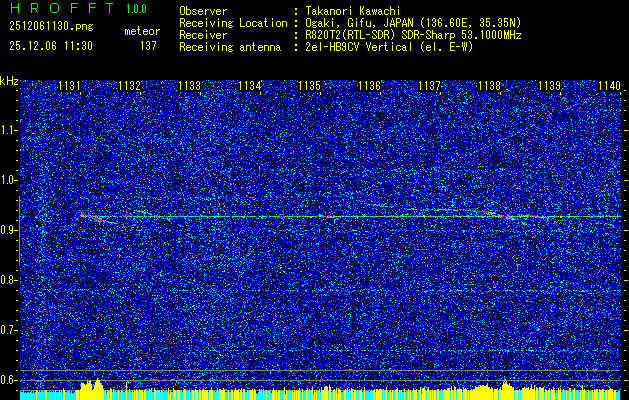Click the date stamp 25.12.06 11:30
This screenshot has width=629, height=400.
click(51, 46)
